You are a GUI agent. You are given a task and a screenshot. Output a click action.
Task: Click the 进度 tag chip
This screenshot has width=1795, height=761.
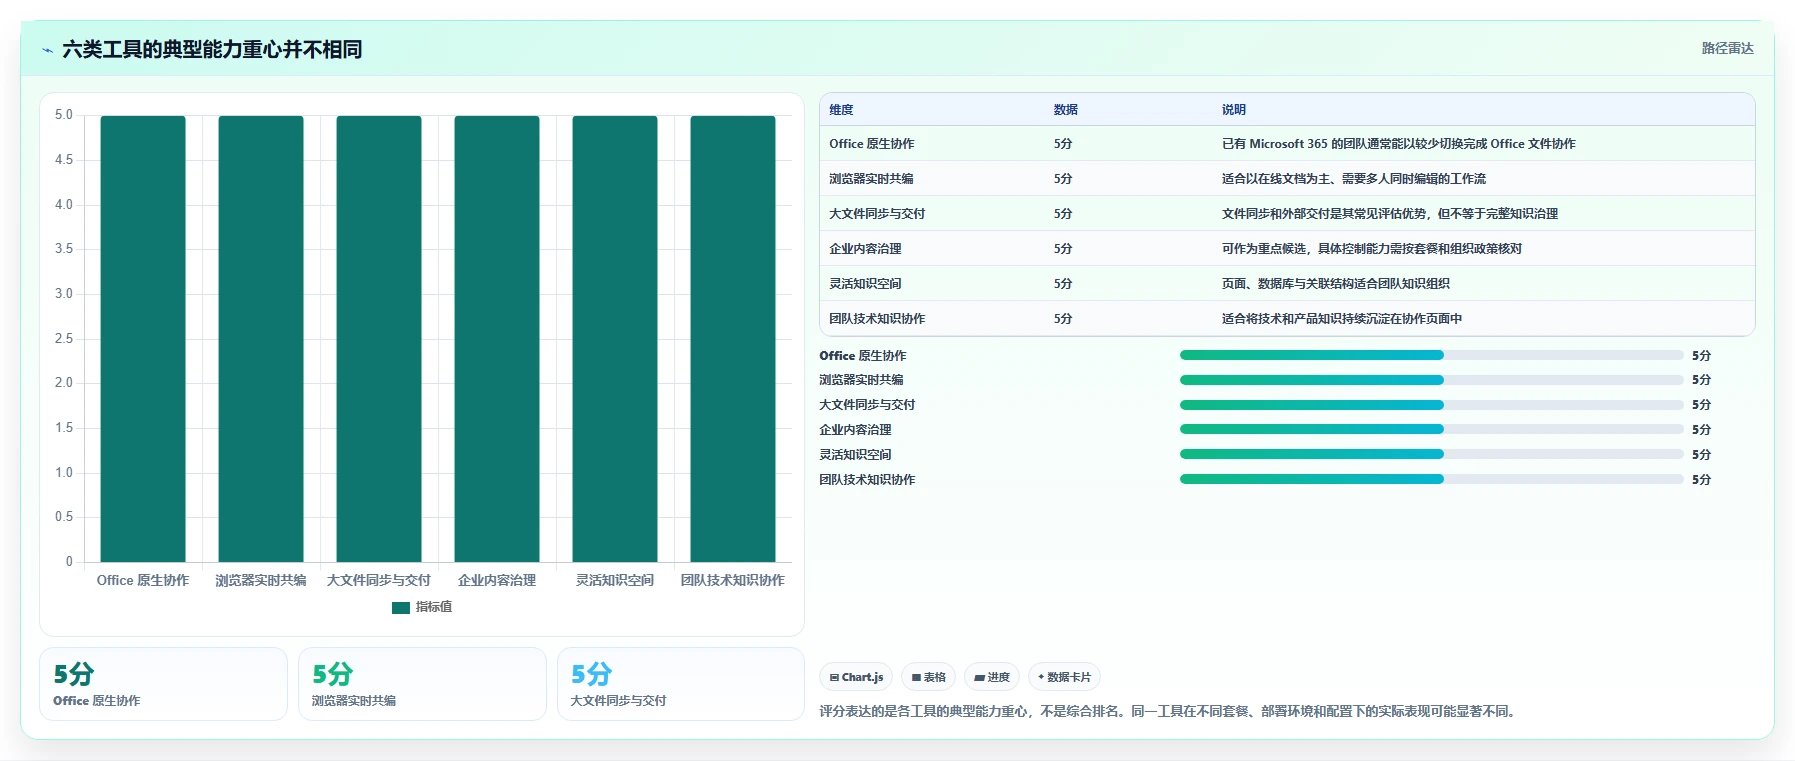(992, 677)
